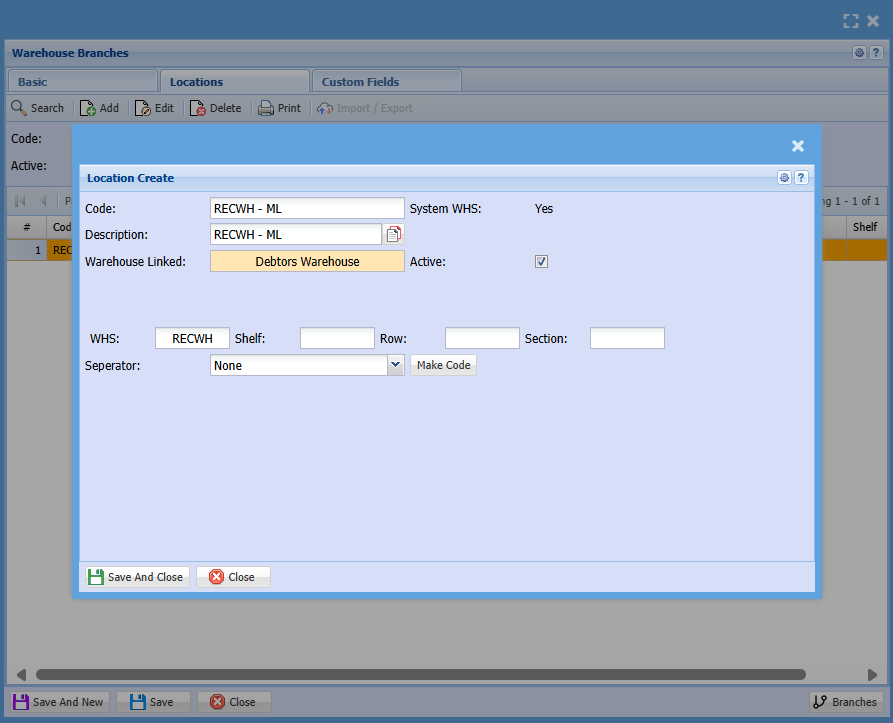This screenshot has height=723, width=893.
Task: Click the Debtors Warehouse linked field
Action: (x=307, y=262)
